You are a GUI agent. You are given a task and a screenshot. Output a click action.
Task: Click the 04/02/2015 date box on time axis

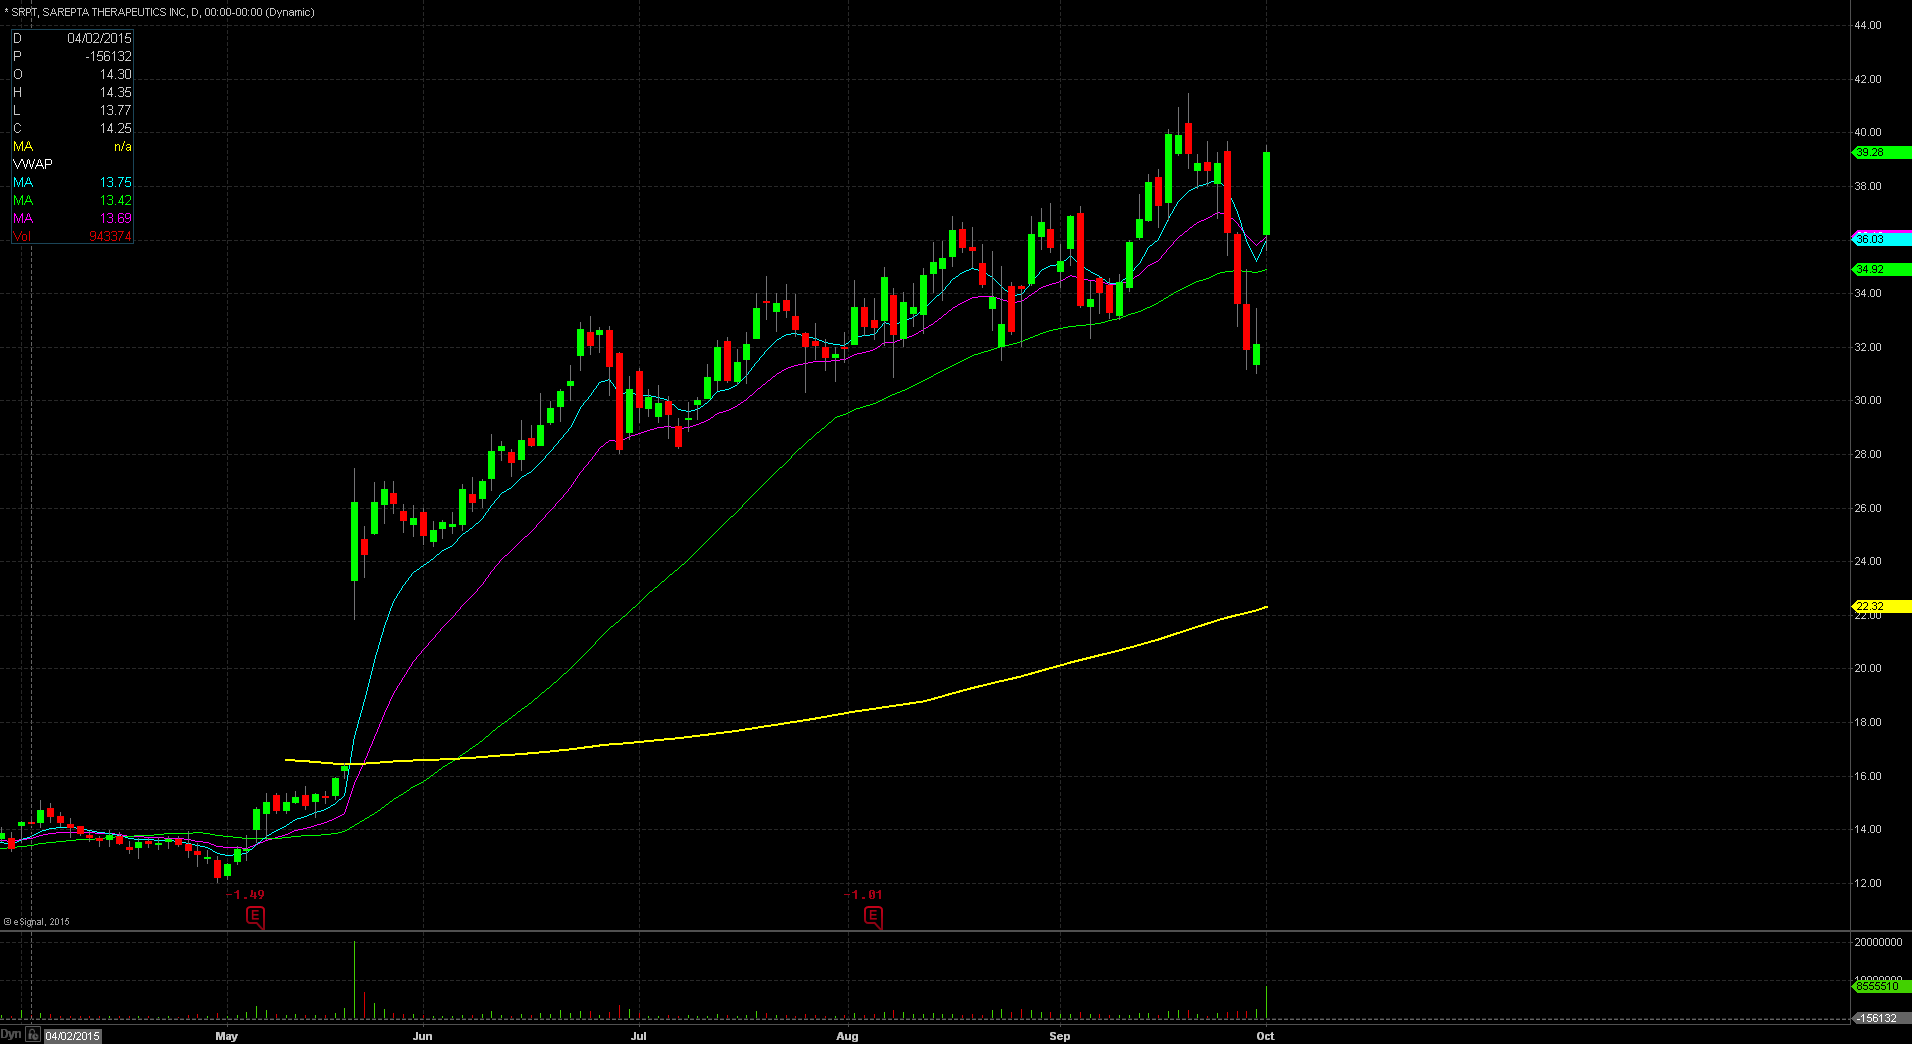73,1036
